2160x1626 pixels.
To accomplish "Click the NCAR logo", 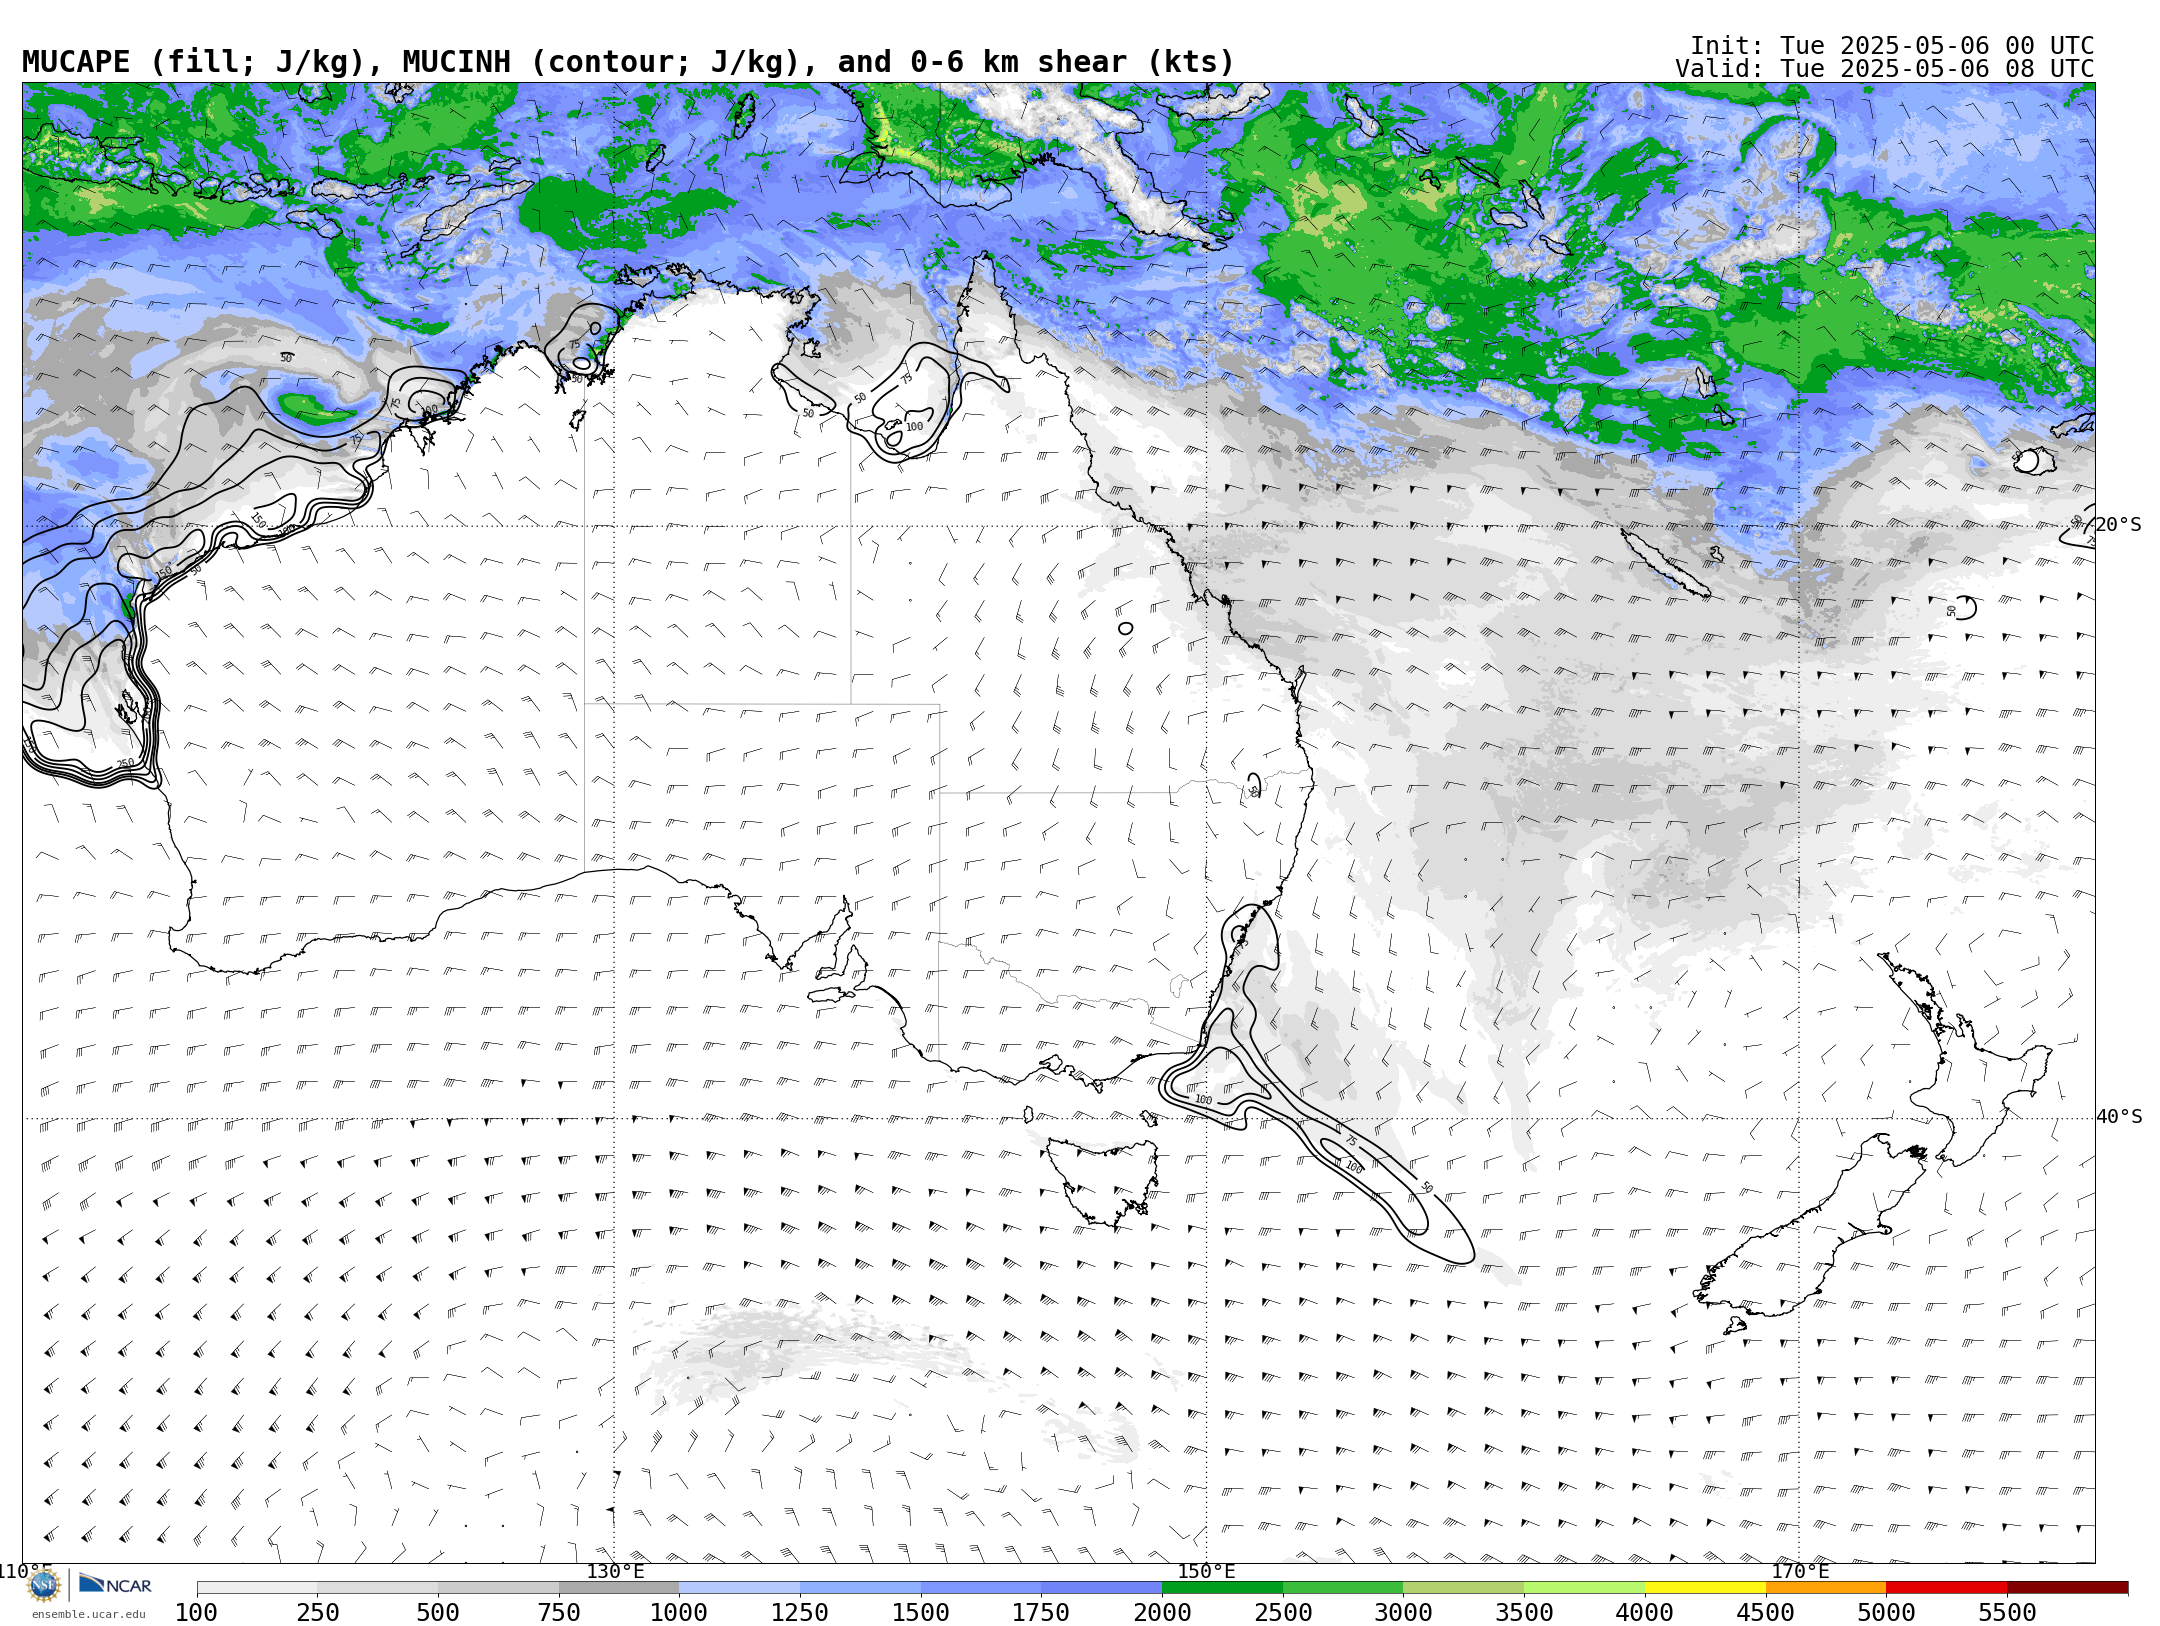I will [x=115, y=1584].
